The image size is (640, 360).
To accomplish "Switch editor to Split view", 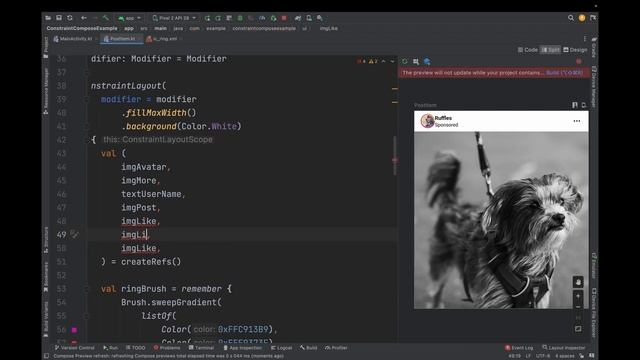I will (x=550, y=50).
